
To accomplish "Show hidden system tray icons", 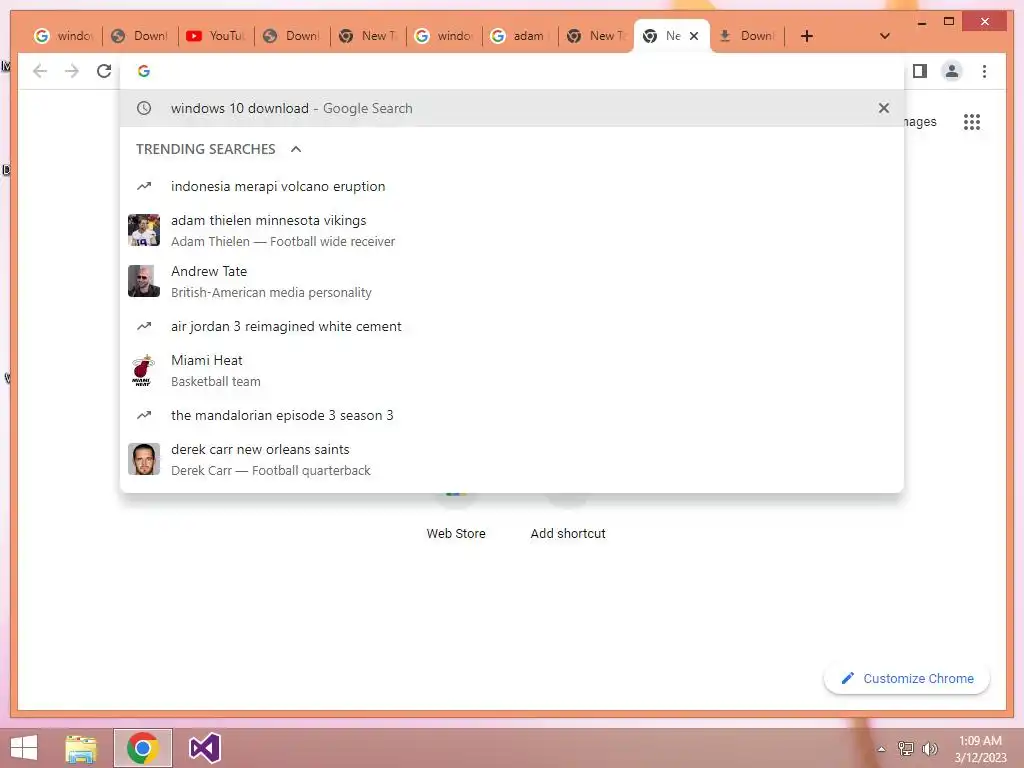I will click(881, 749).
